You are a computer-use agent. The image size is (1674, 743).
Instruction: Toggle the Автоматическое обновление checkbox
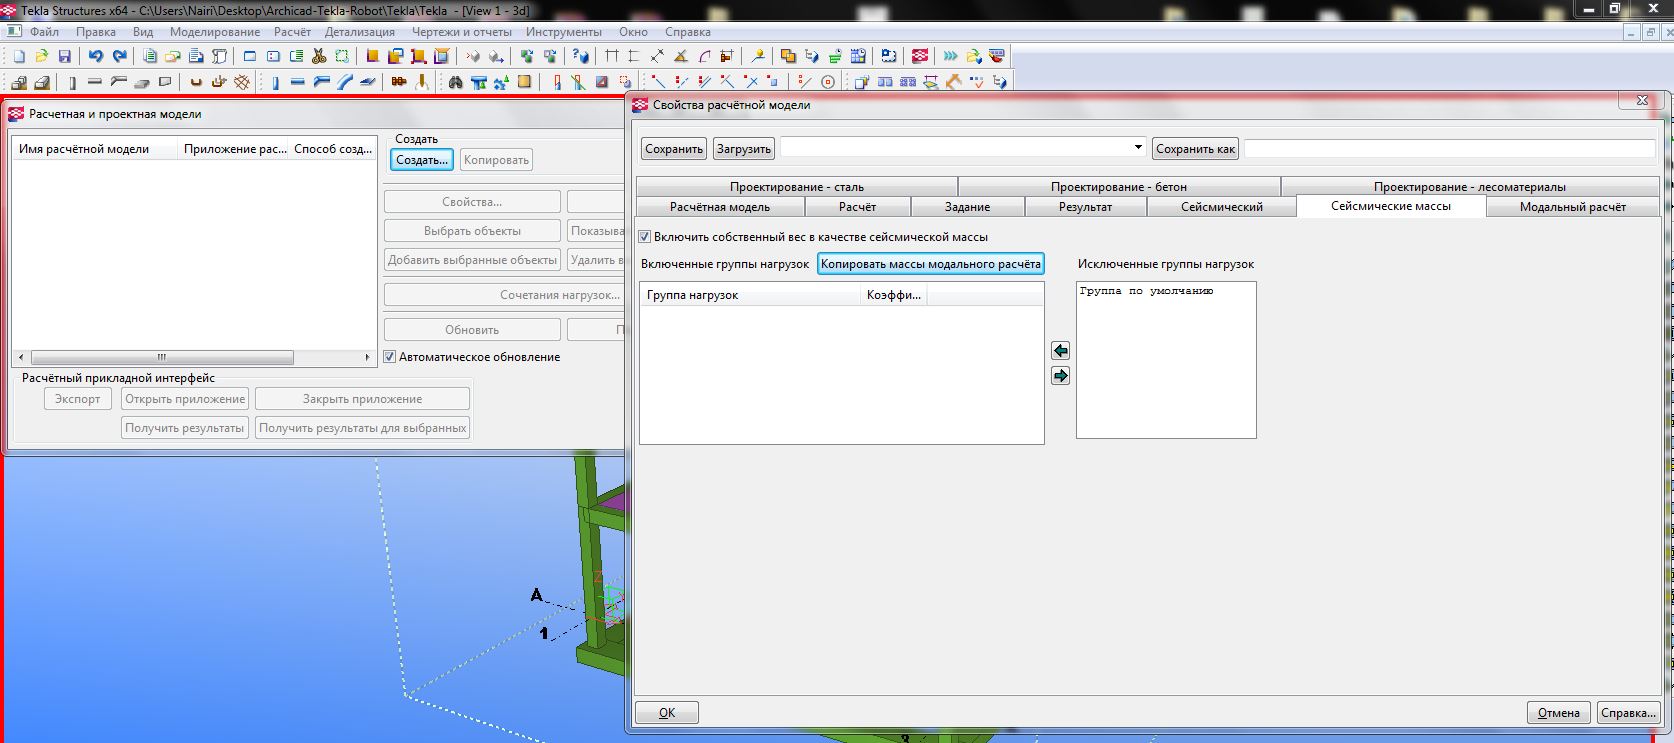tap(390, 357)
